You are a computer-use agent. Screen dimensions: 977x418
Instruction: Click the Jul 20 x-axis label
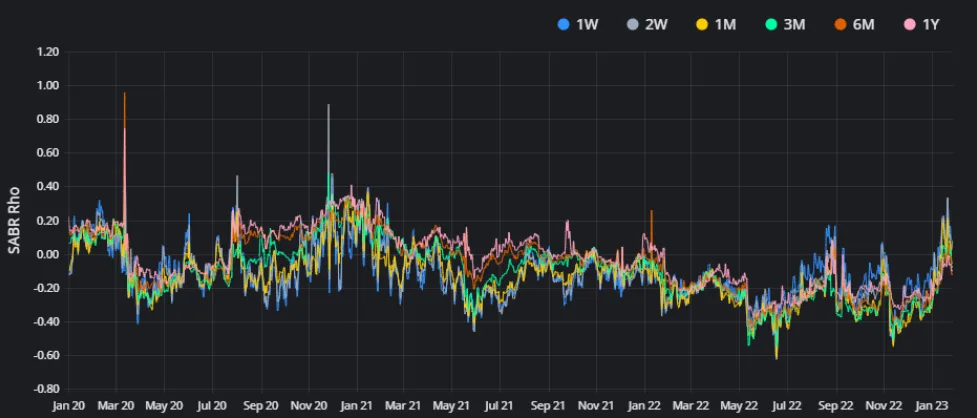[x=212, y=404]
